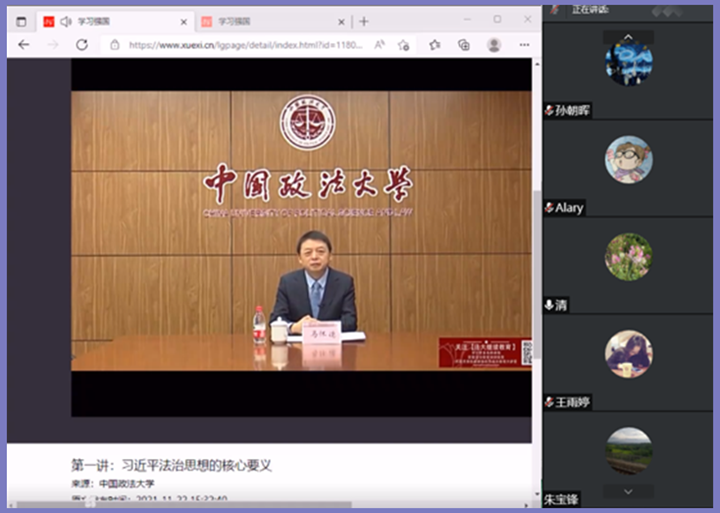Screen dimensions: 720x513
Task: Open a new browser tab
Action: pyautogui.click(x=364, y=21)
